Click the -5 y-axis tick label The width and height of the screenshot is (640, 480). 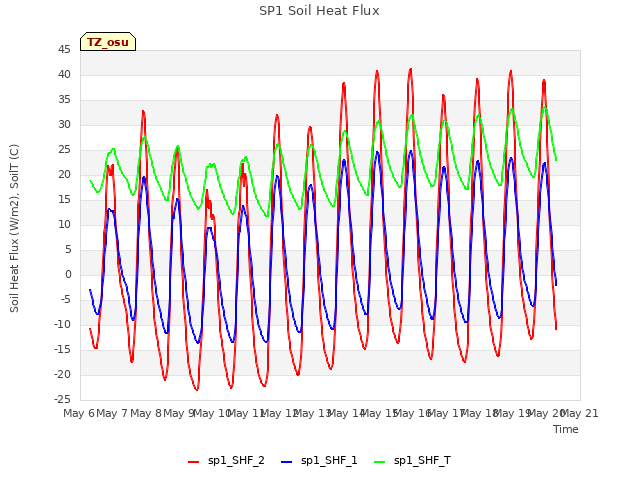[x=64, y=299]
